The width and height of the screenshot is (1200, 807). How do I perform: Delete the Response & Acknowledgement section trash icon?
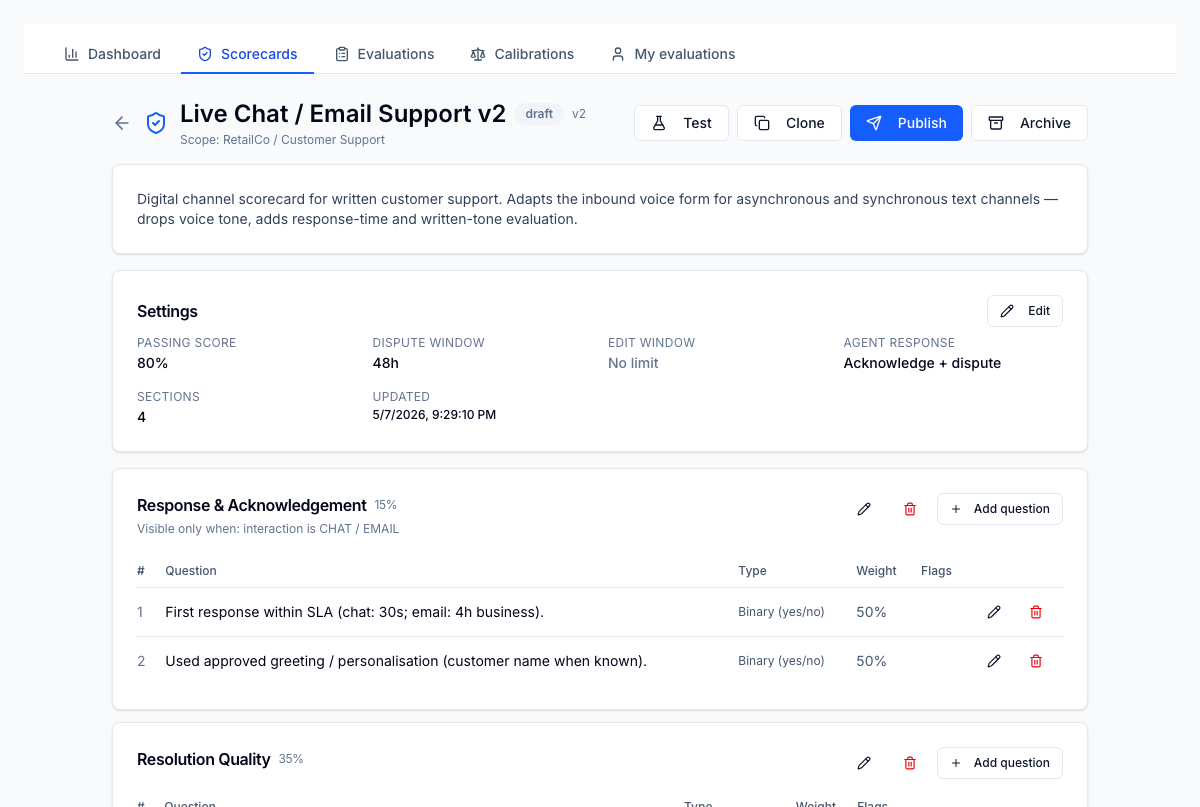tap(910, 509)
